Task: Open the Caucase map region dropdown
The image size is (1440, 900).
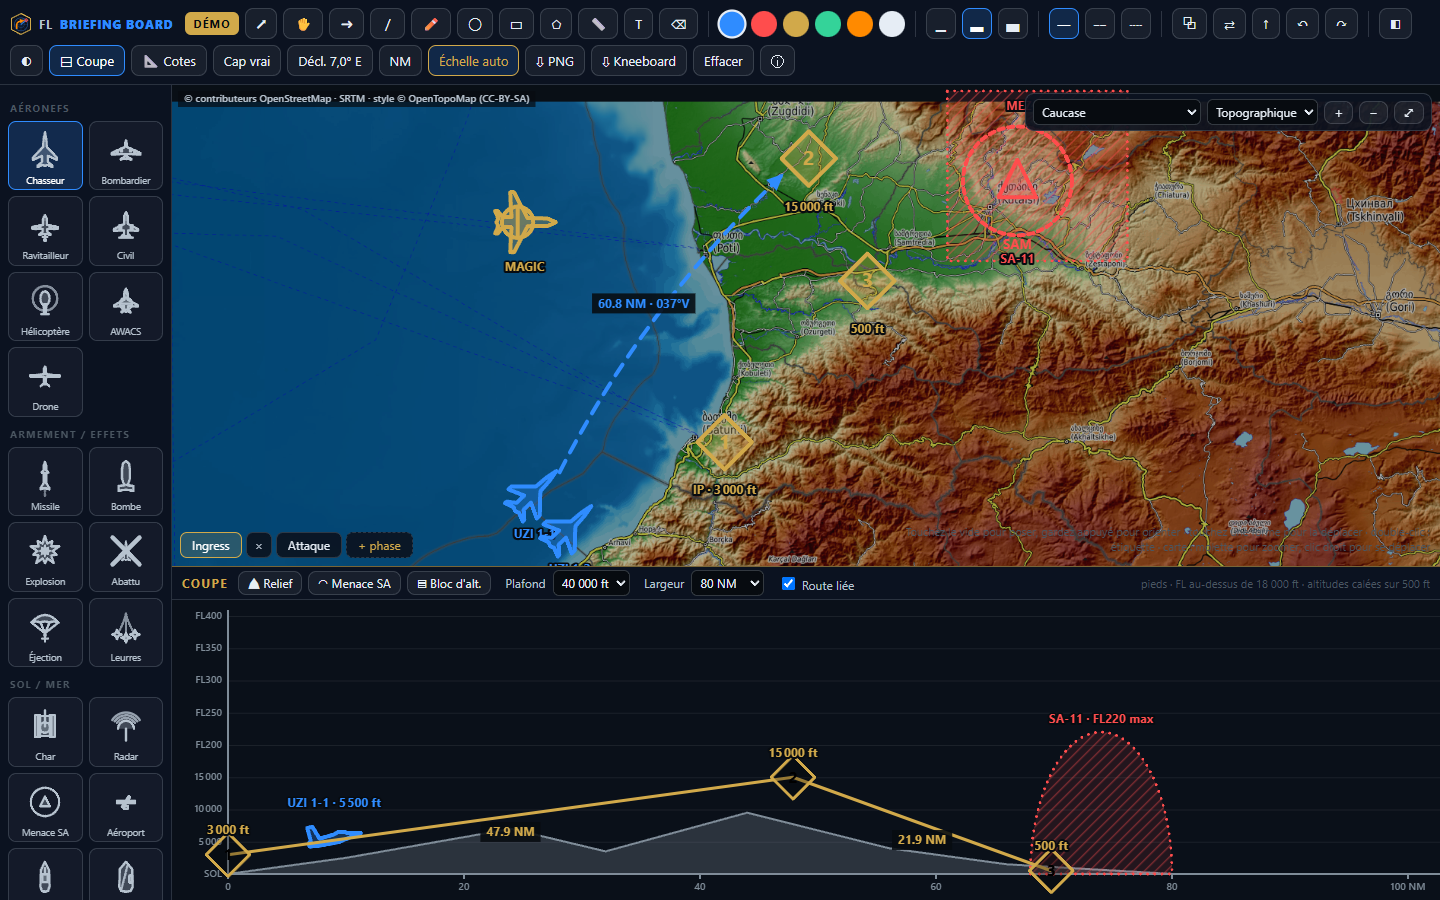Action: click(x=1116, y=113)
